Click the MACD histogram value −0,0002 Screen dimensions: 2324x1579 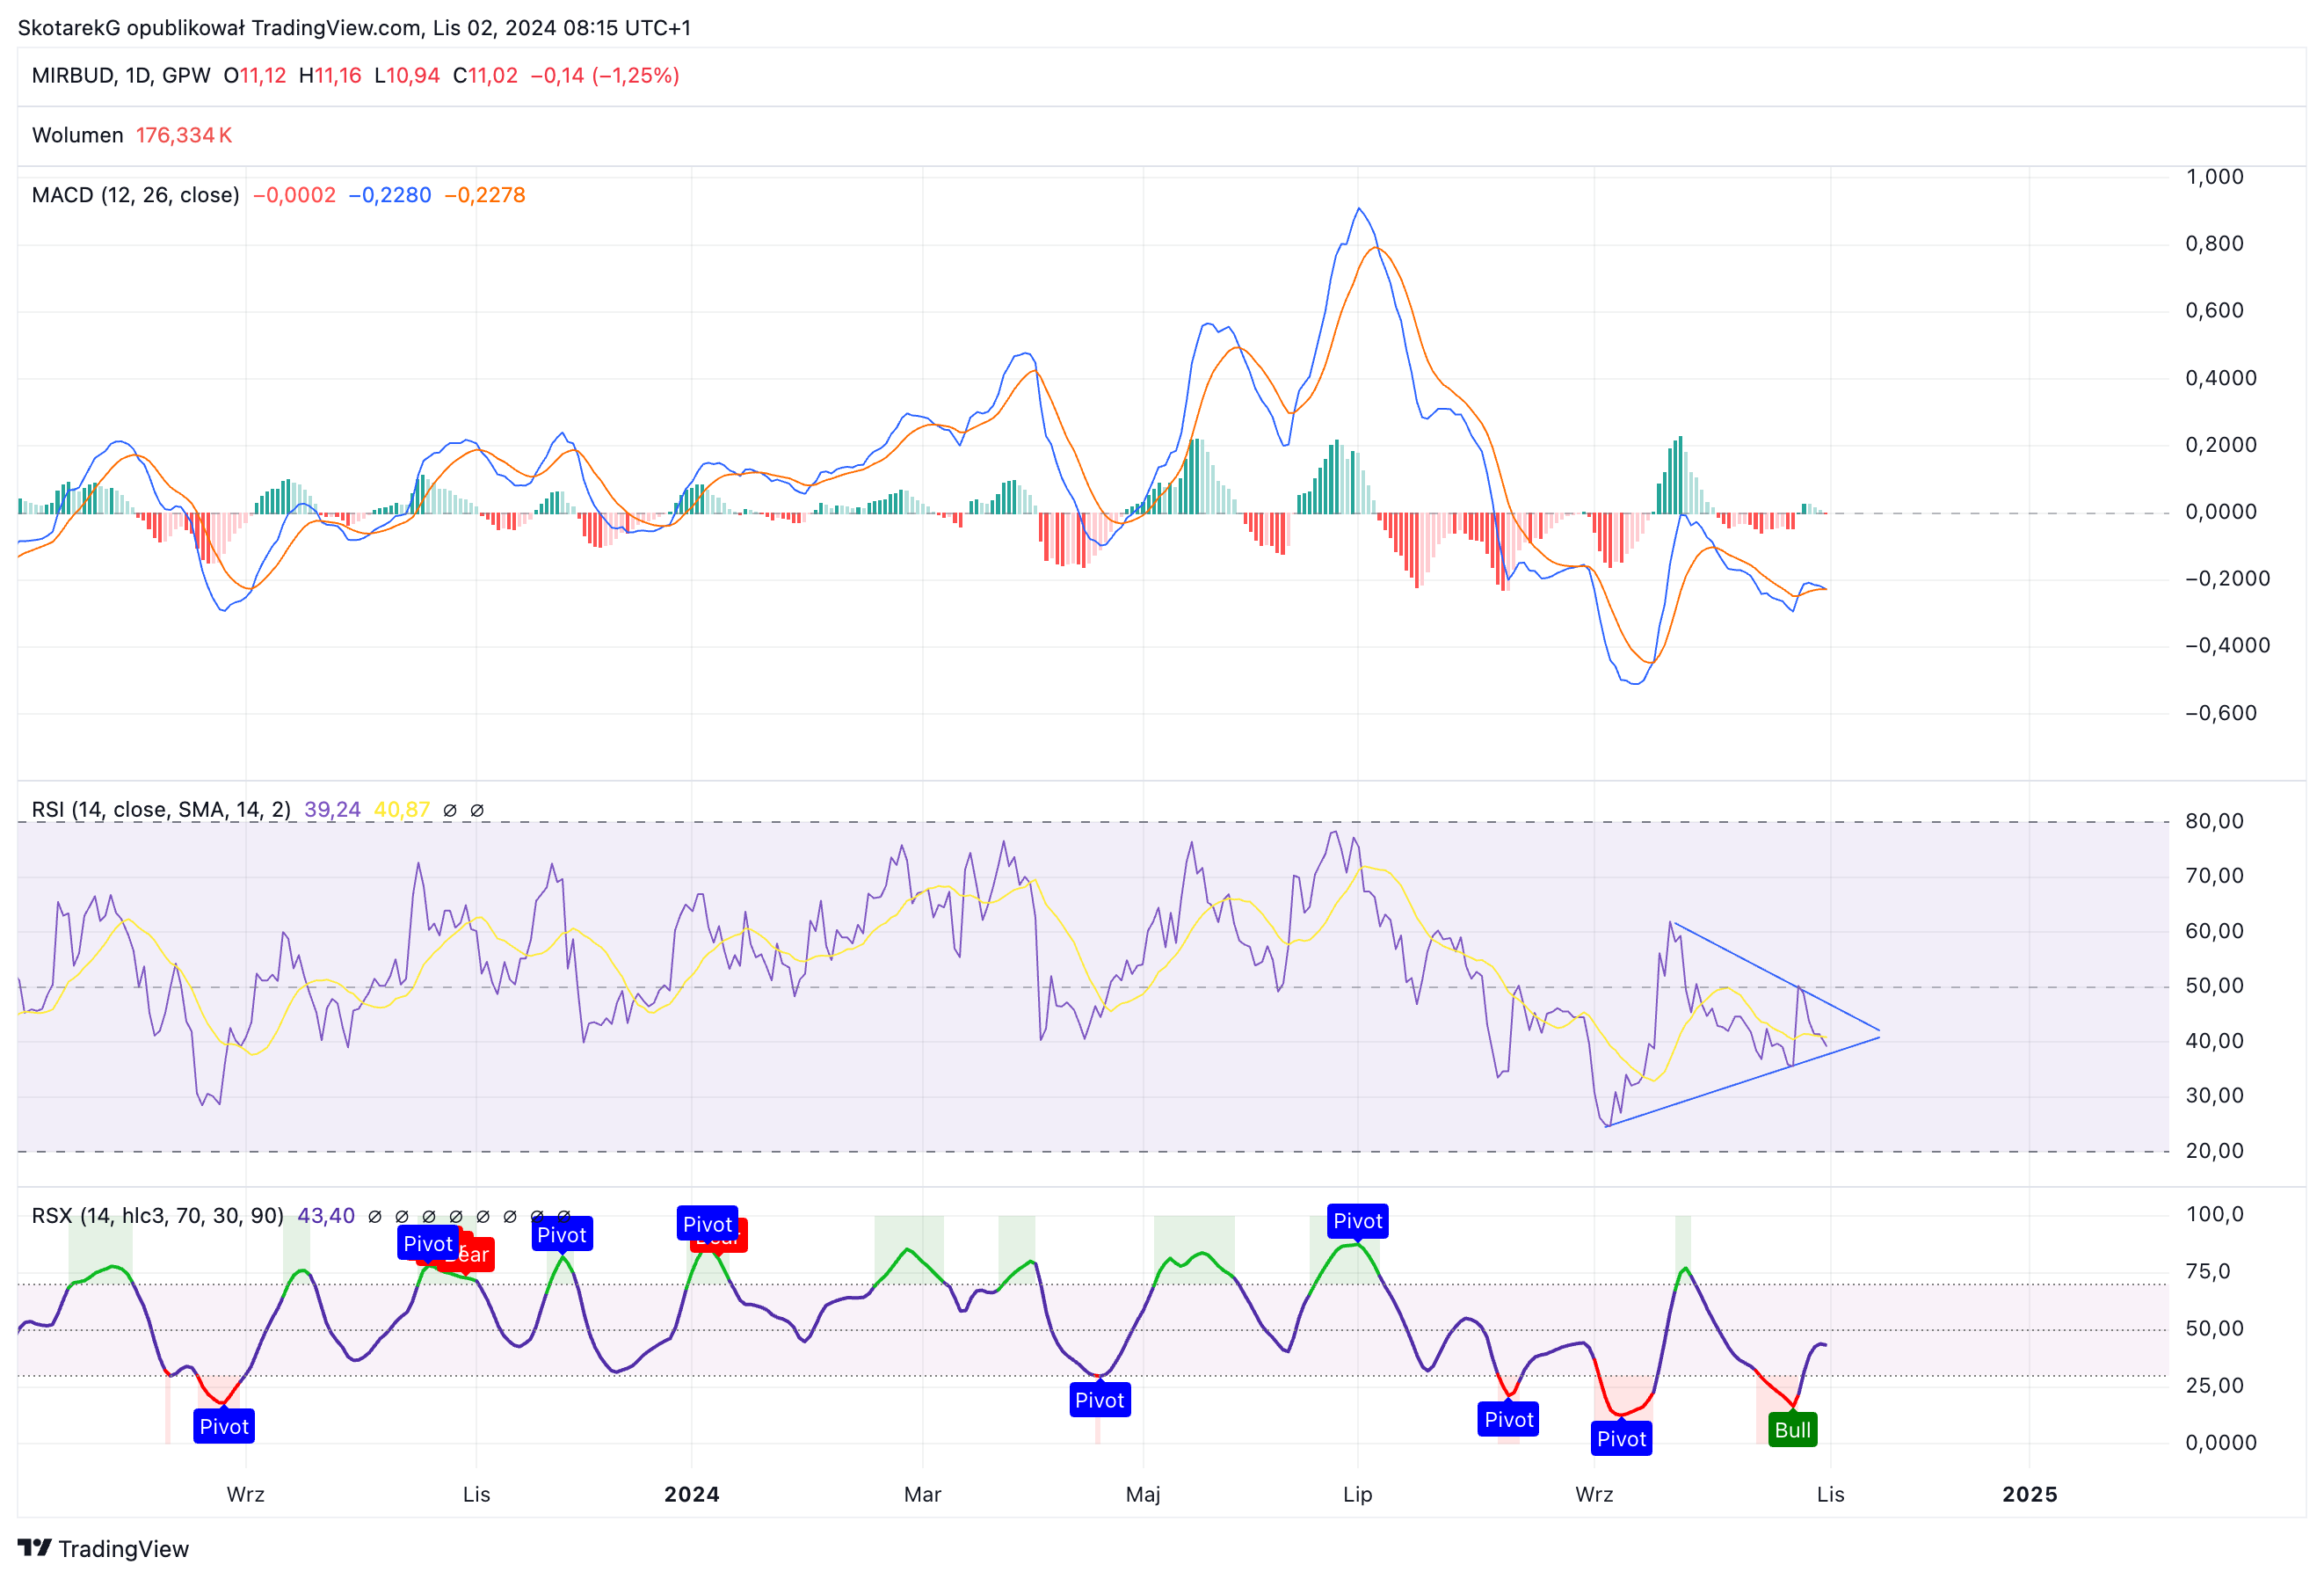[294, 195]
